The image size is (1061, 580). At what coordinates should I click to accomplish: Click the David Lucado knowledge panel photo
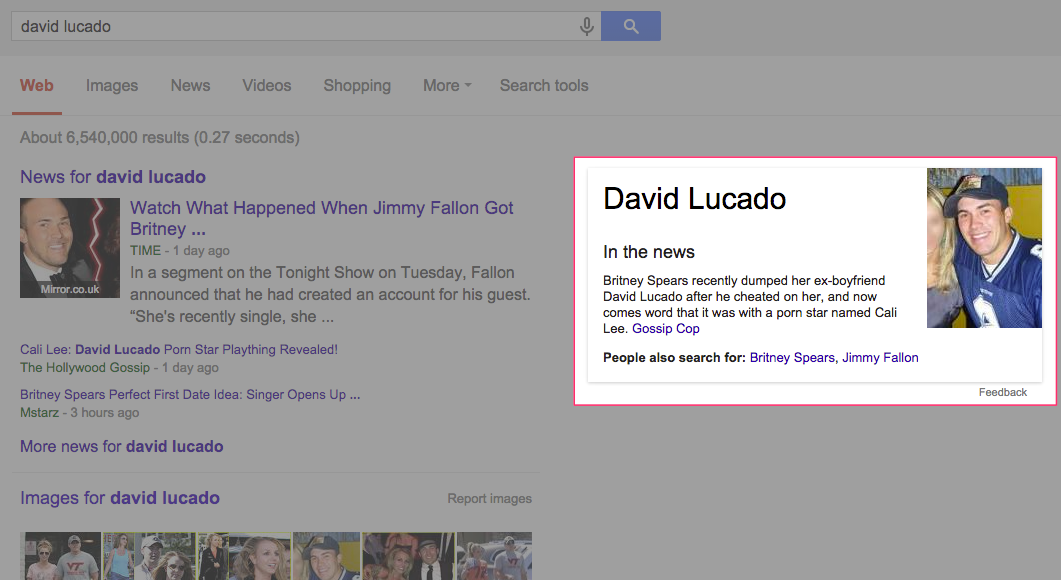[x=984, y=248]
